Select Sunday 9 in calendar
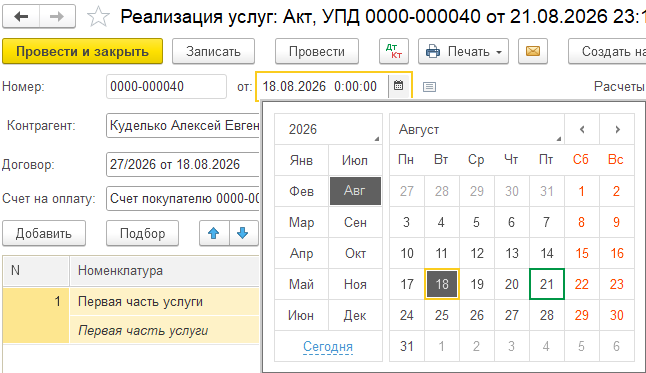Viewport: 646px width, 373px height. 617,222
